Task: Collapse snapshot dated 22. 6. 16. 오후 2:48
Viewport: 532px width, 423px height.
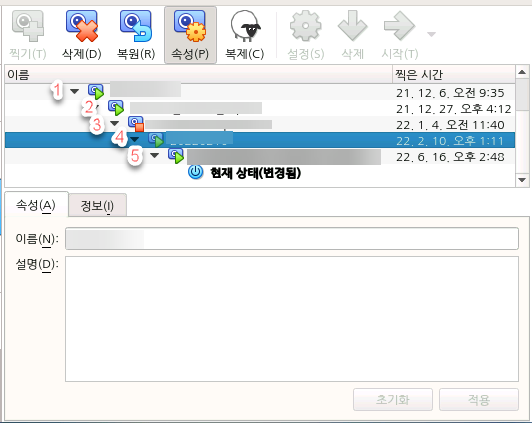Action: click(155, 155)
